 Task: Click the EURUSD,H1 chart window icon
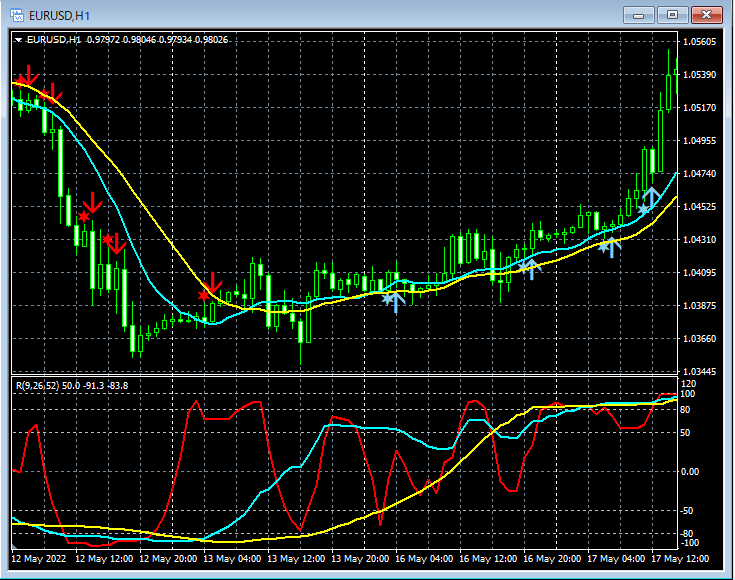17,15
